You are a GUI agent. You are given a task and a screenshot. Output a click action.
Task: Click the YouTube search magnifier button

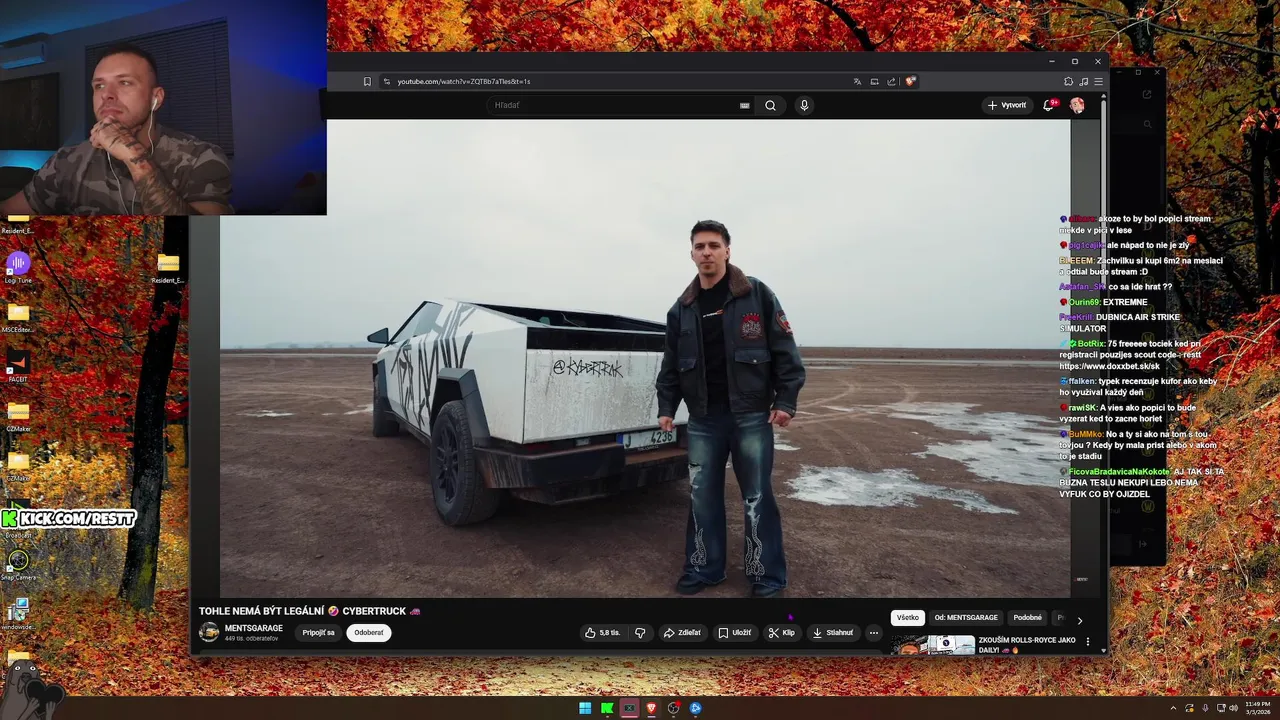pyautogui.click(x=770, y=105)
